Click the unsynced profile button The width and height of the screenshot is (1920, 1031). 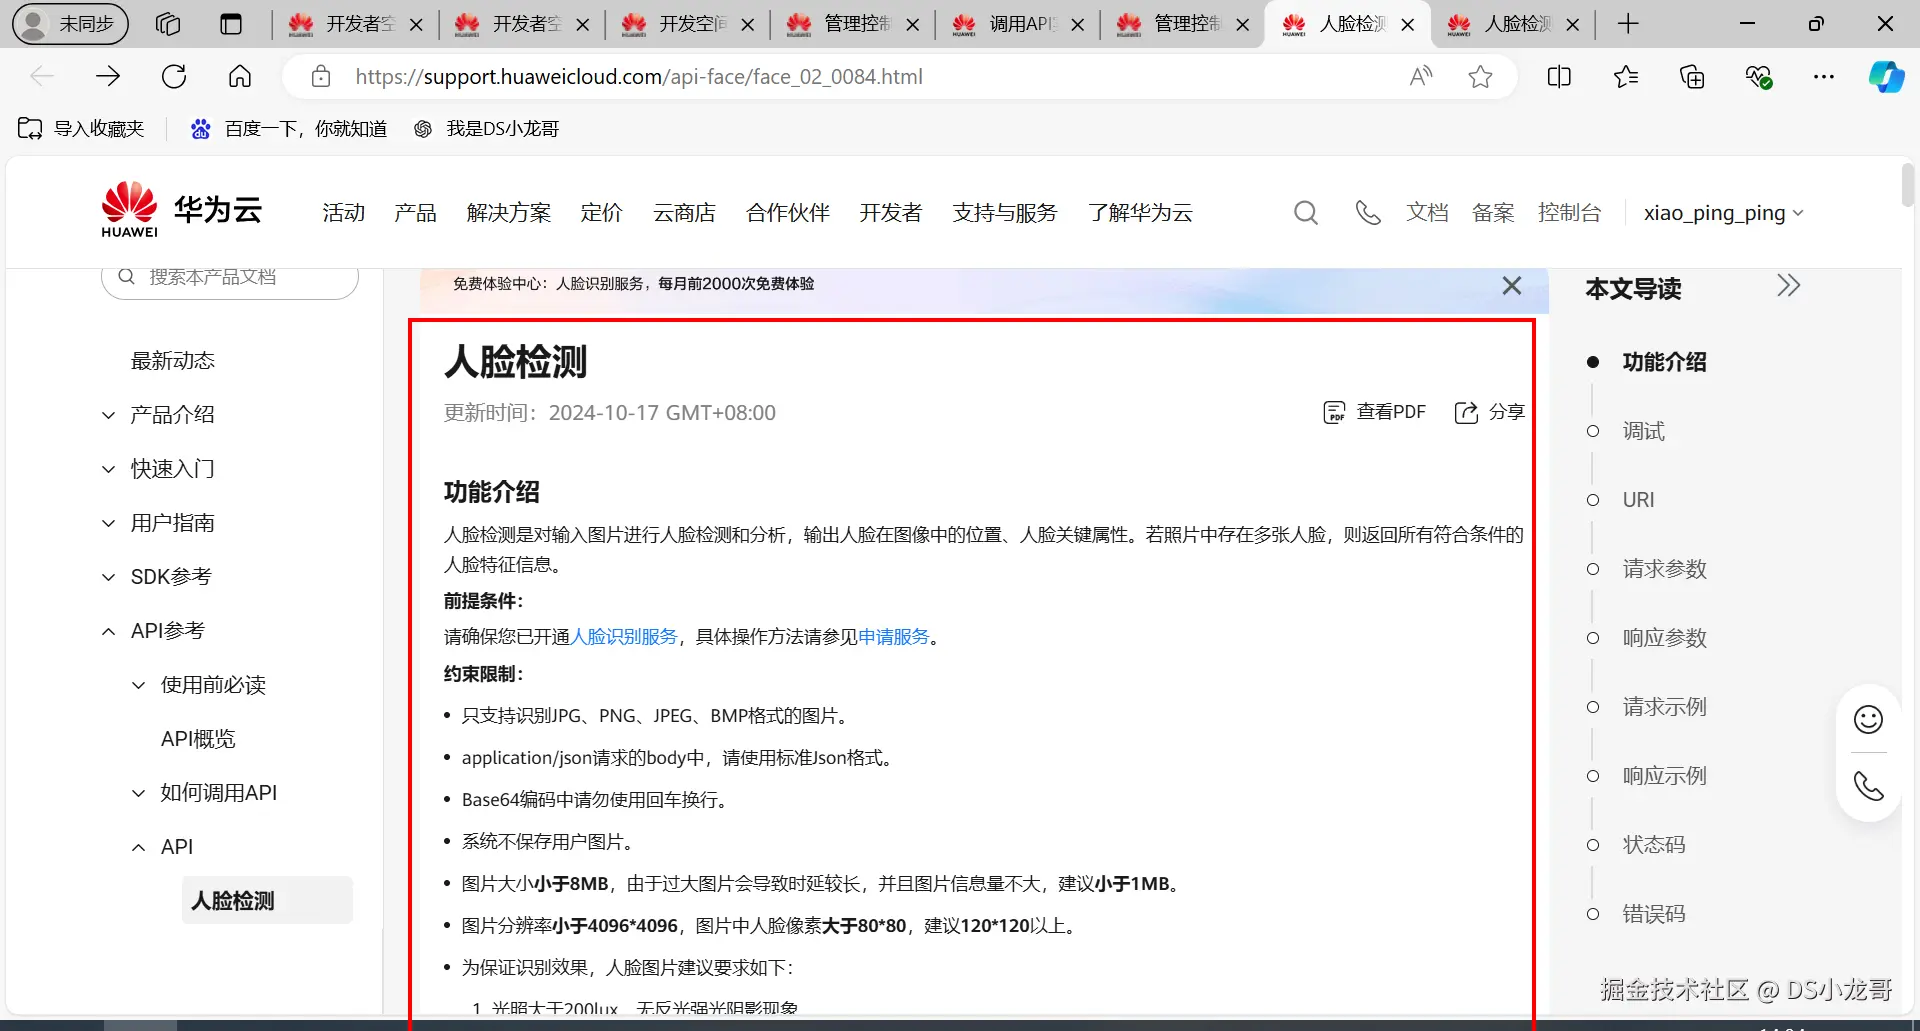tap(71, 24)
